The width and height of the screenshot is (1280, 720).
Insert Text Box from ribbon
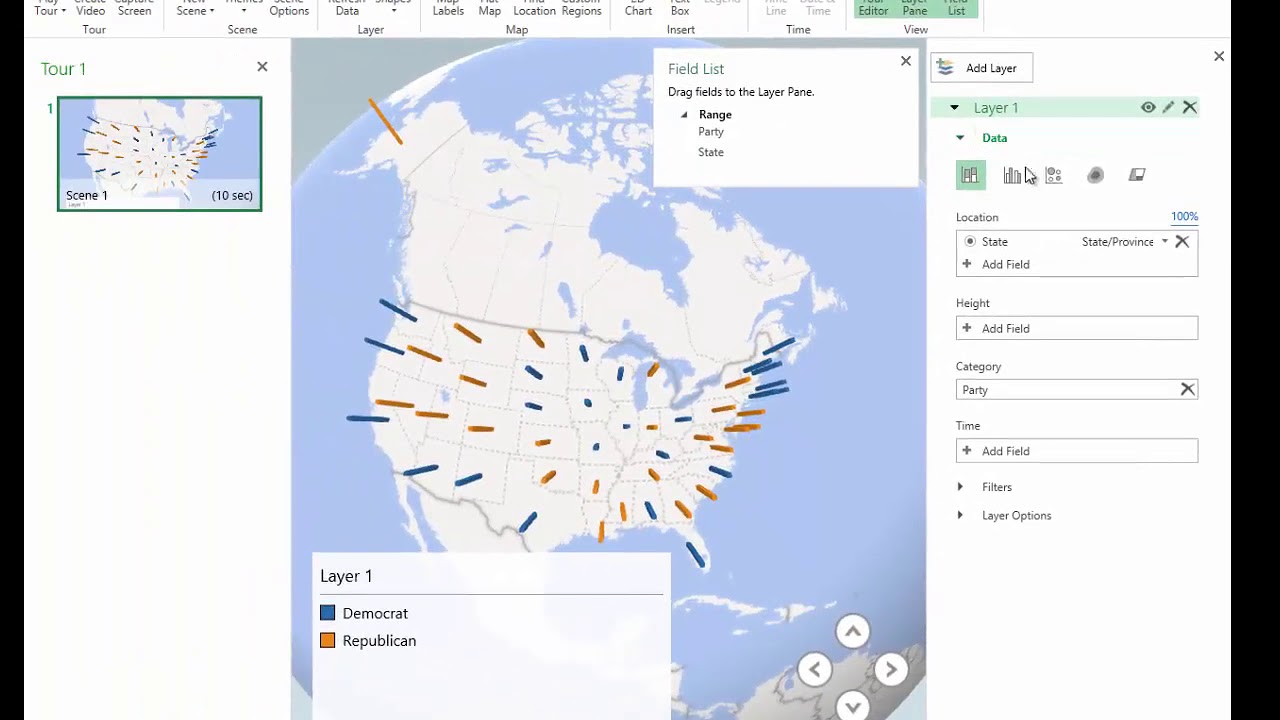(680, 8)
